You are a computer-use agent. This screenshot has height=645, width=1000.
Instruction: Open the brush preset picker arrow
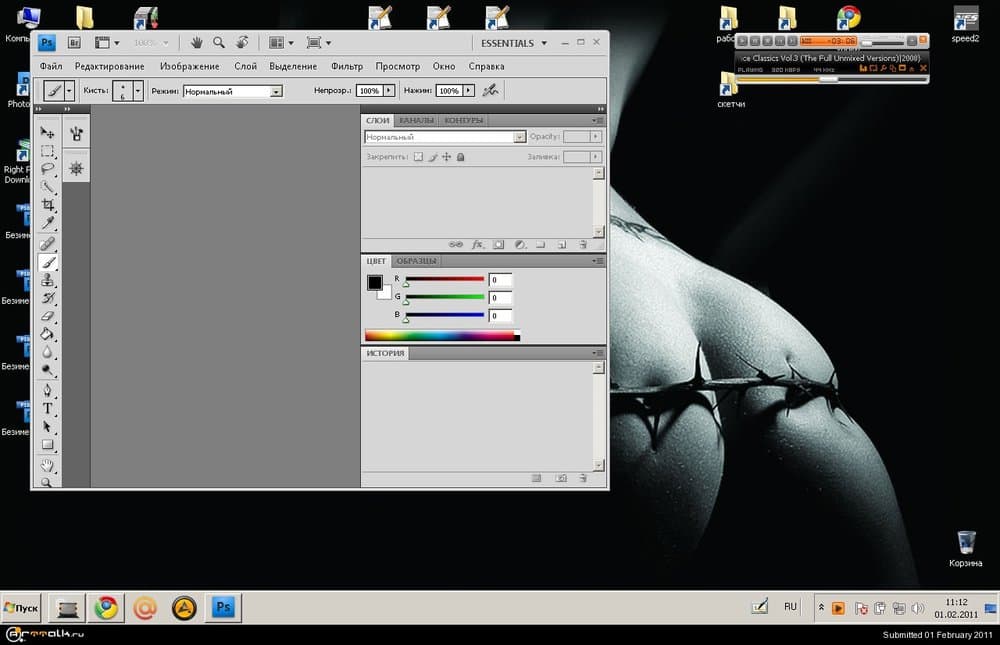pyautogui.click(x=138, y=90)
